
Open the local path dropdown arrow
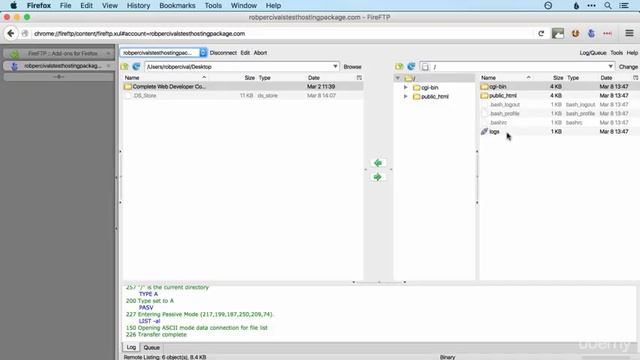[335, 67]
